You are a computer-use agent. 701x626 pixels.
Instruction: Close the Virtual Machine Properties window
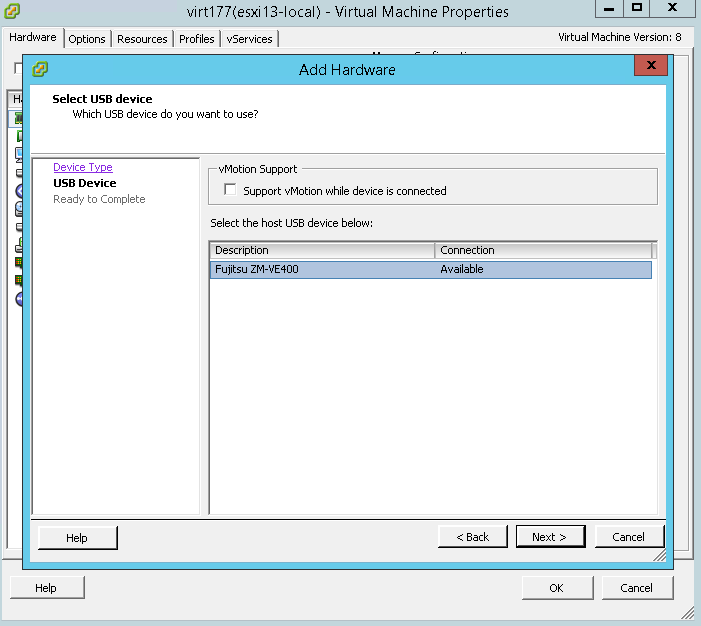click(672, 8)
